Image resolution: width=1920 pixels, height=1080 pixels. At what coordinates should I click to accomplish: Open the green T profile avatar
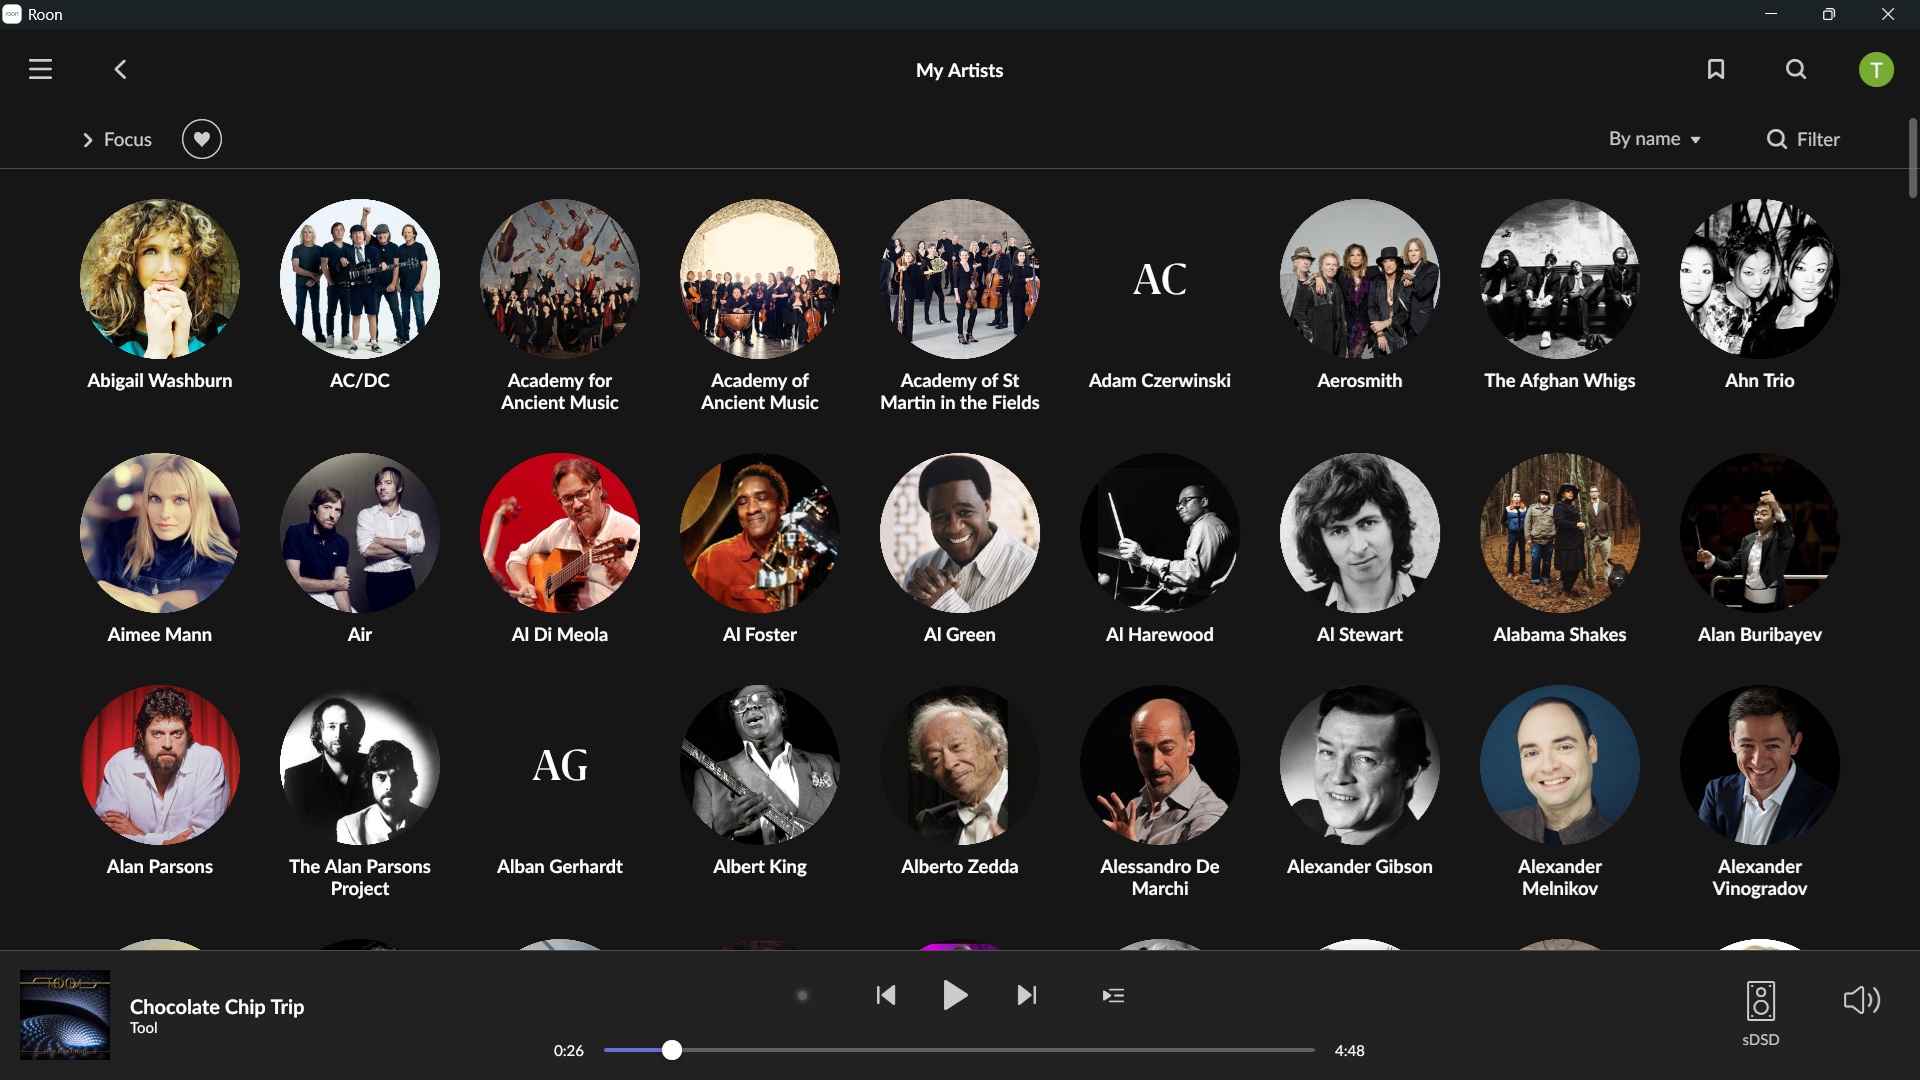coord(1876,70)
